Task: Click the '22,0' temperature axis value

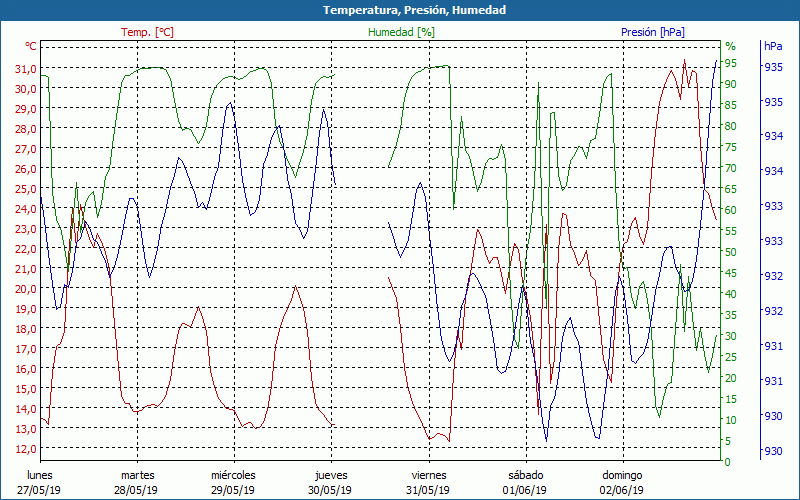Action: point(26,248)
